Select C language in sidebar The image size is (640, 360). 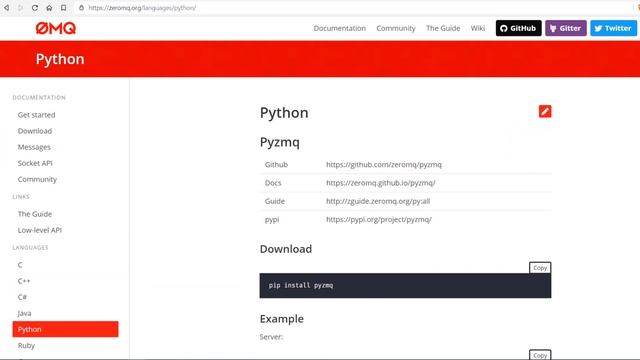click(x=20, y=265)
